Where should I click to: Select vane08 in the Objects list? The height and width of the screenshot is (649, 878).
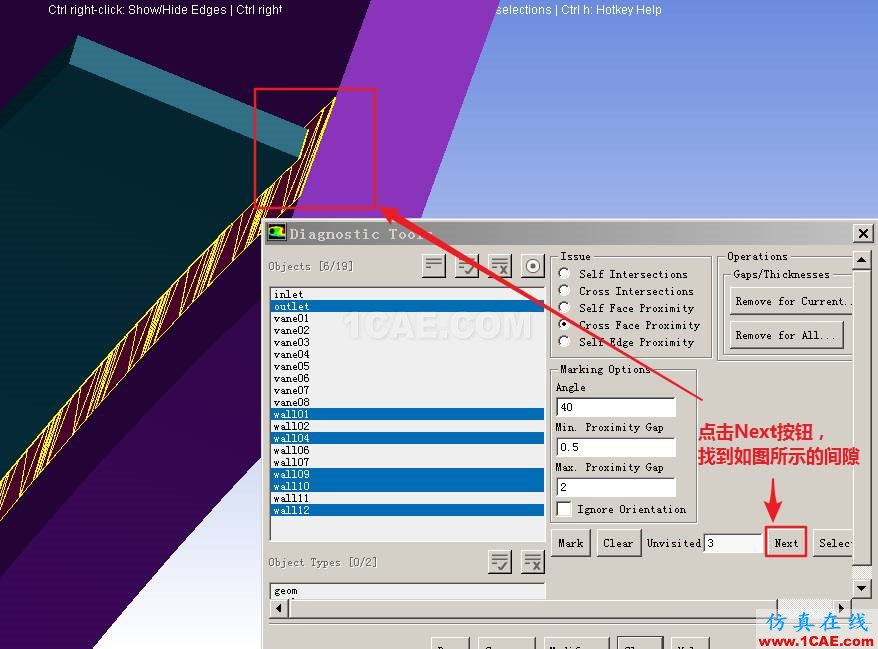(407, 402)
